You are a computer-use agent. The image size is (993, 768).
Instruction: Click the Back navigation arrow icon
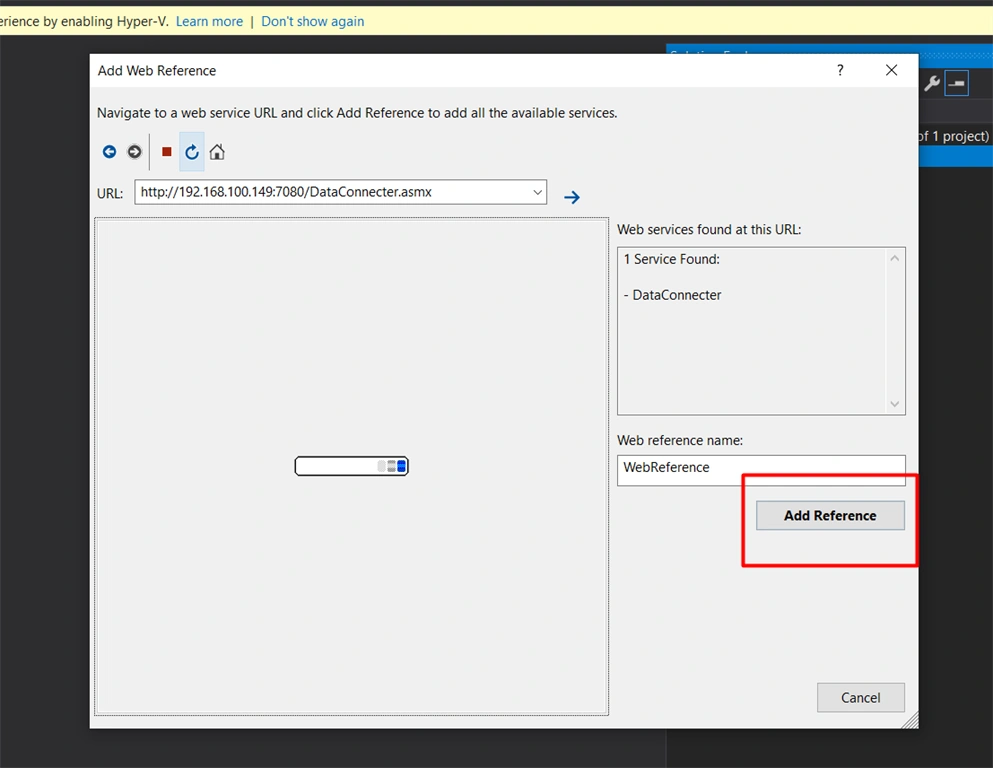[x=110, y=152]
